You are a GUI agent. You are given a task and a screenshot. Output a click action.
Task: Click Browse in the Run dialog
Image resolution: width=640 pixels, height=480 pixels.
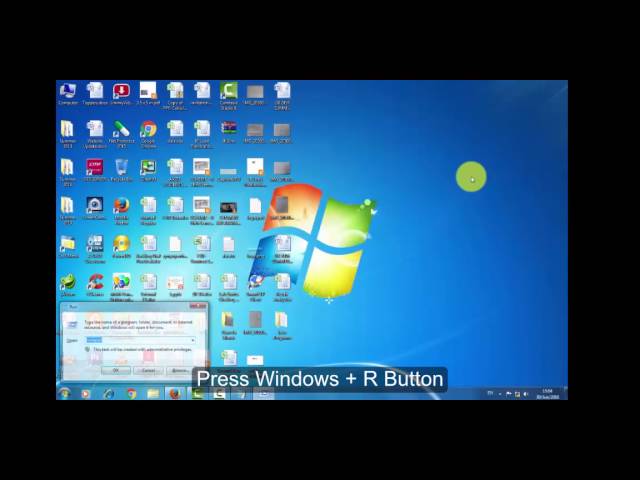click(180, 370)
